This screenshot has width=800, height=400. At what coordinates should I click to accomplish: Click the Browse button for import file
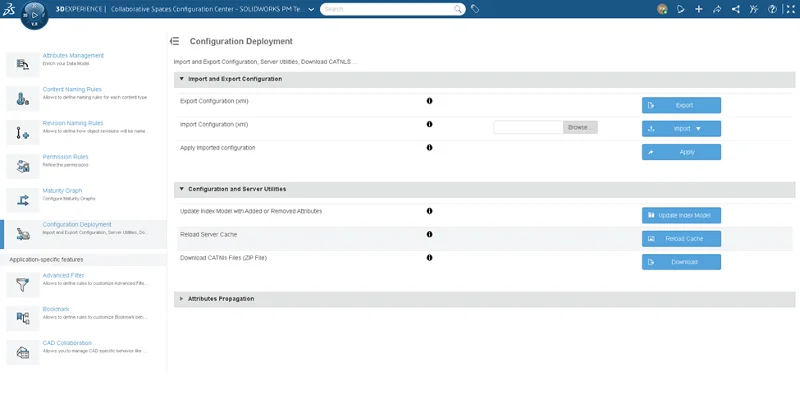coord(579,128)
